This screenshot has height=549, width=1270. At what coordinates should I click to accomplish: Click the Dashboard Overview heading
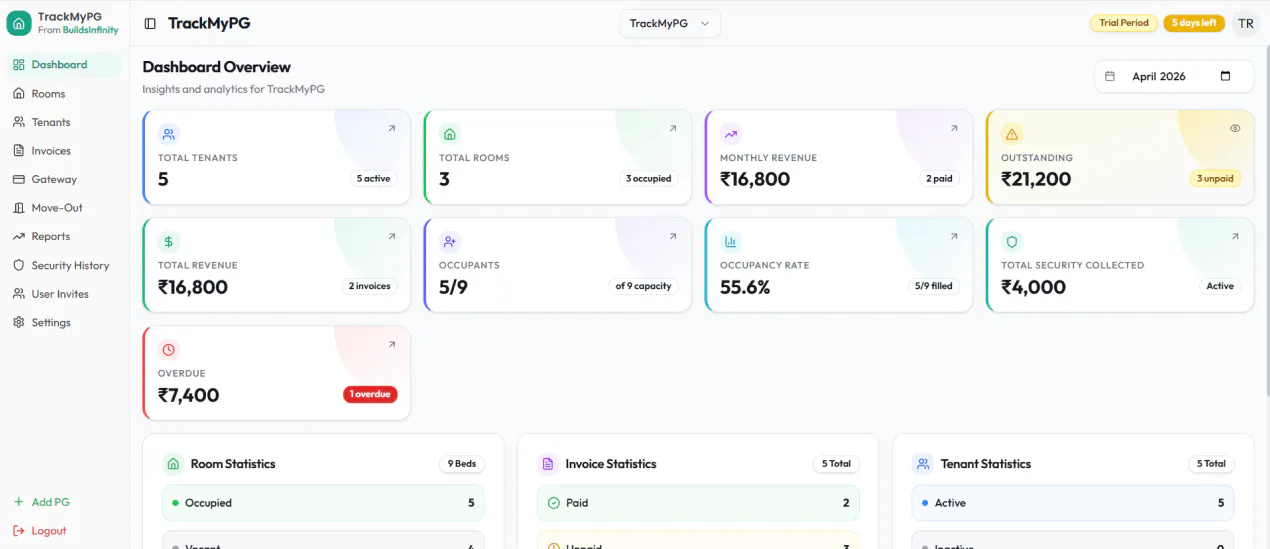[217, 67]
